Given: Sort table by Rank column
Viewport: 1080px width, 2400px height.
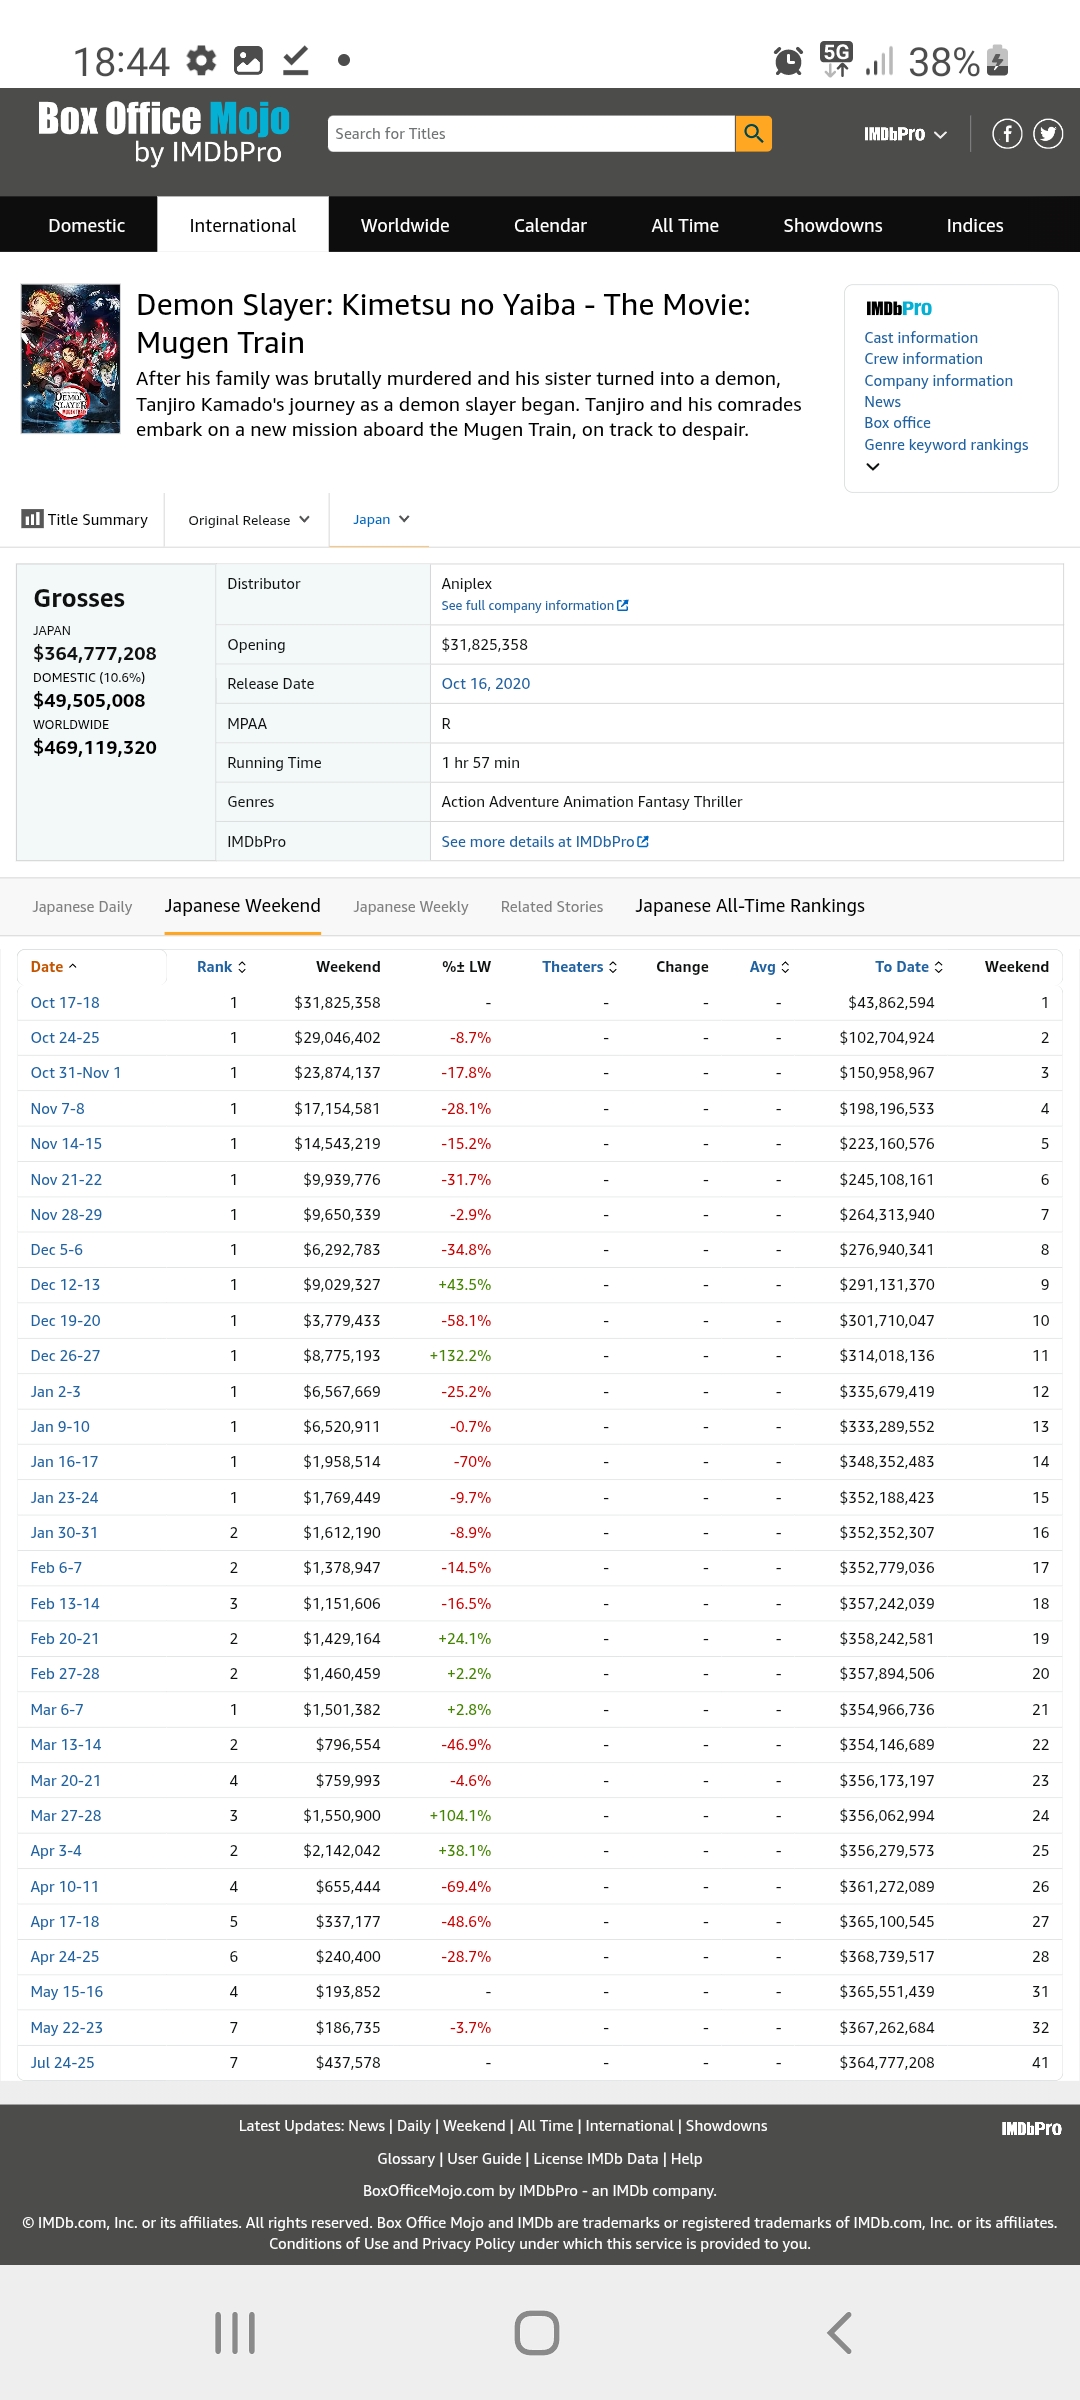Looking at the screenshot, I should tap(221, 967).
